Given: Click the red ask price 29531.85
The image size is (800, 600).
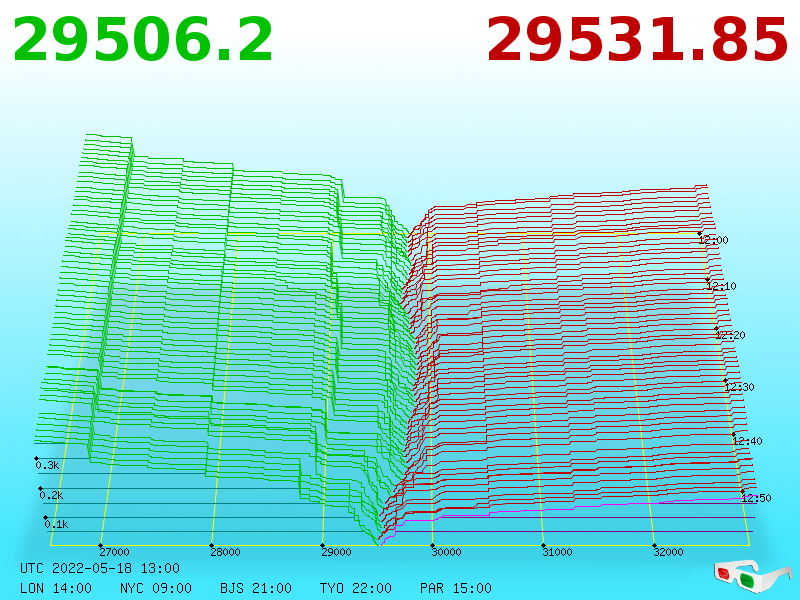Looking at the screenshot, I should click(x=637, y=40).
